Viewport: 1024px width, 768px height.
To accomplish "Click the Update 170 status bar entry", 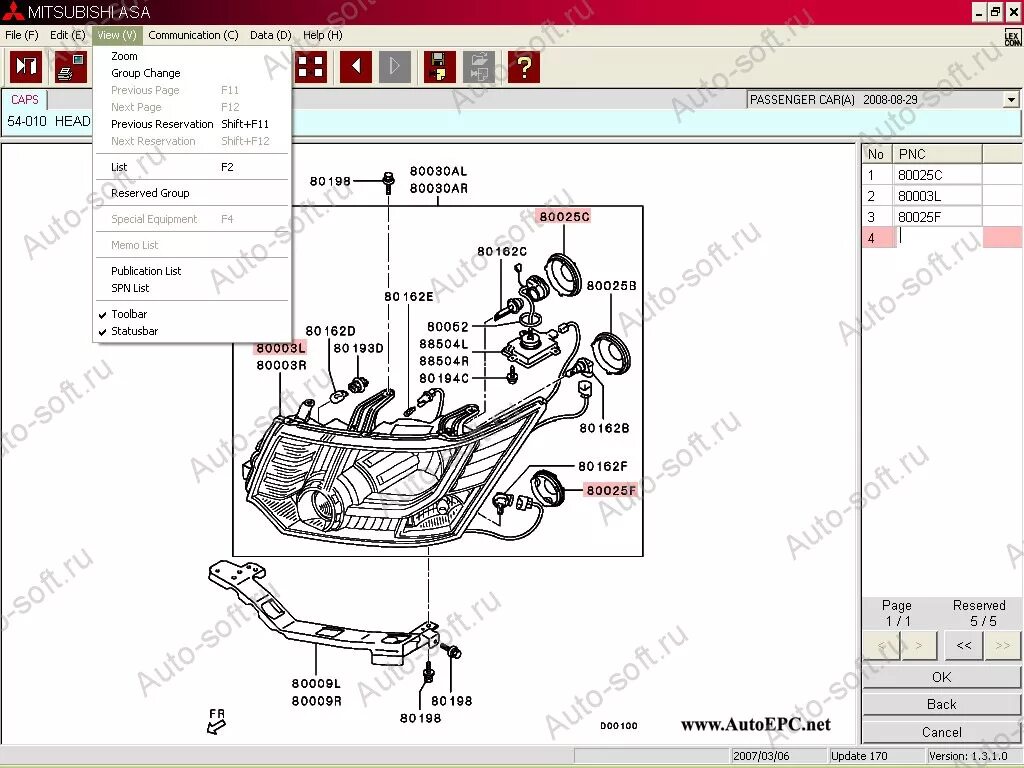I will pos(859,756).
